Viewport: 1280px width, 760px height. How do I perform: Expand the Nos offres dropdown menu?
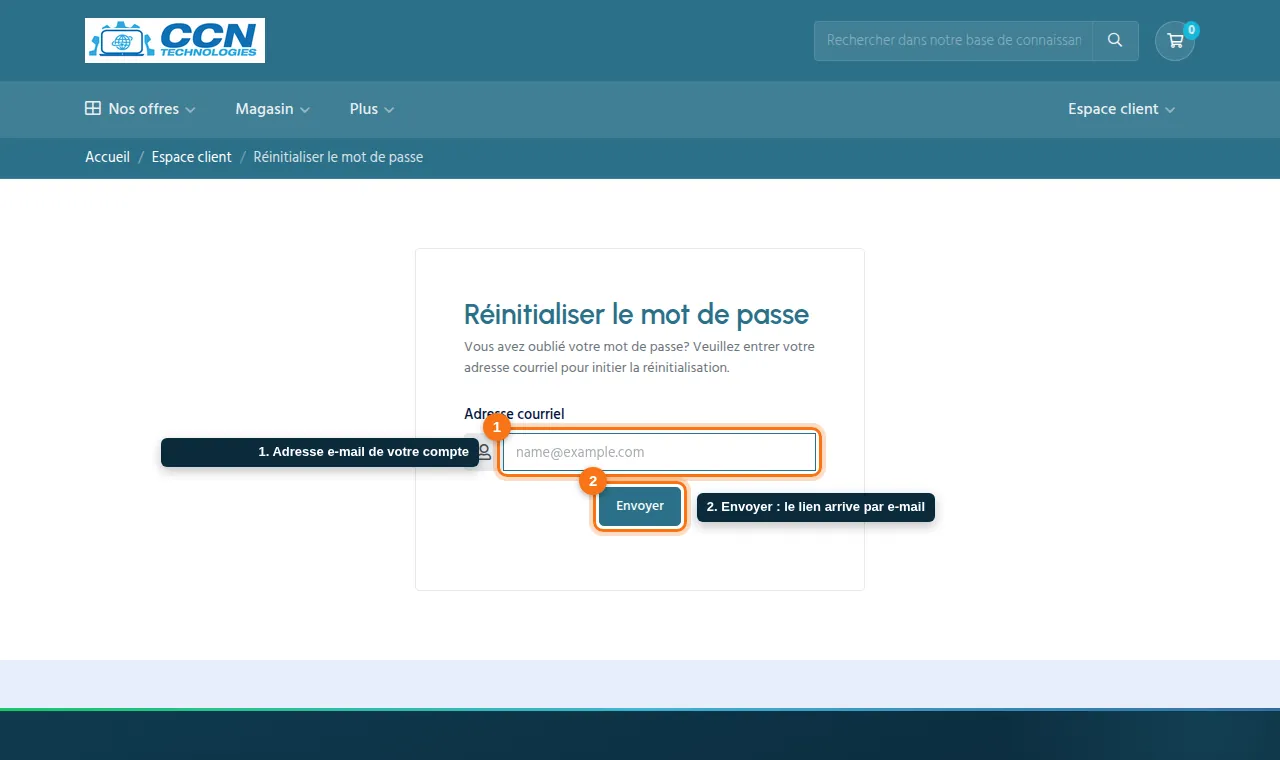coord(141,109)
